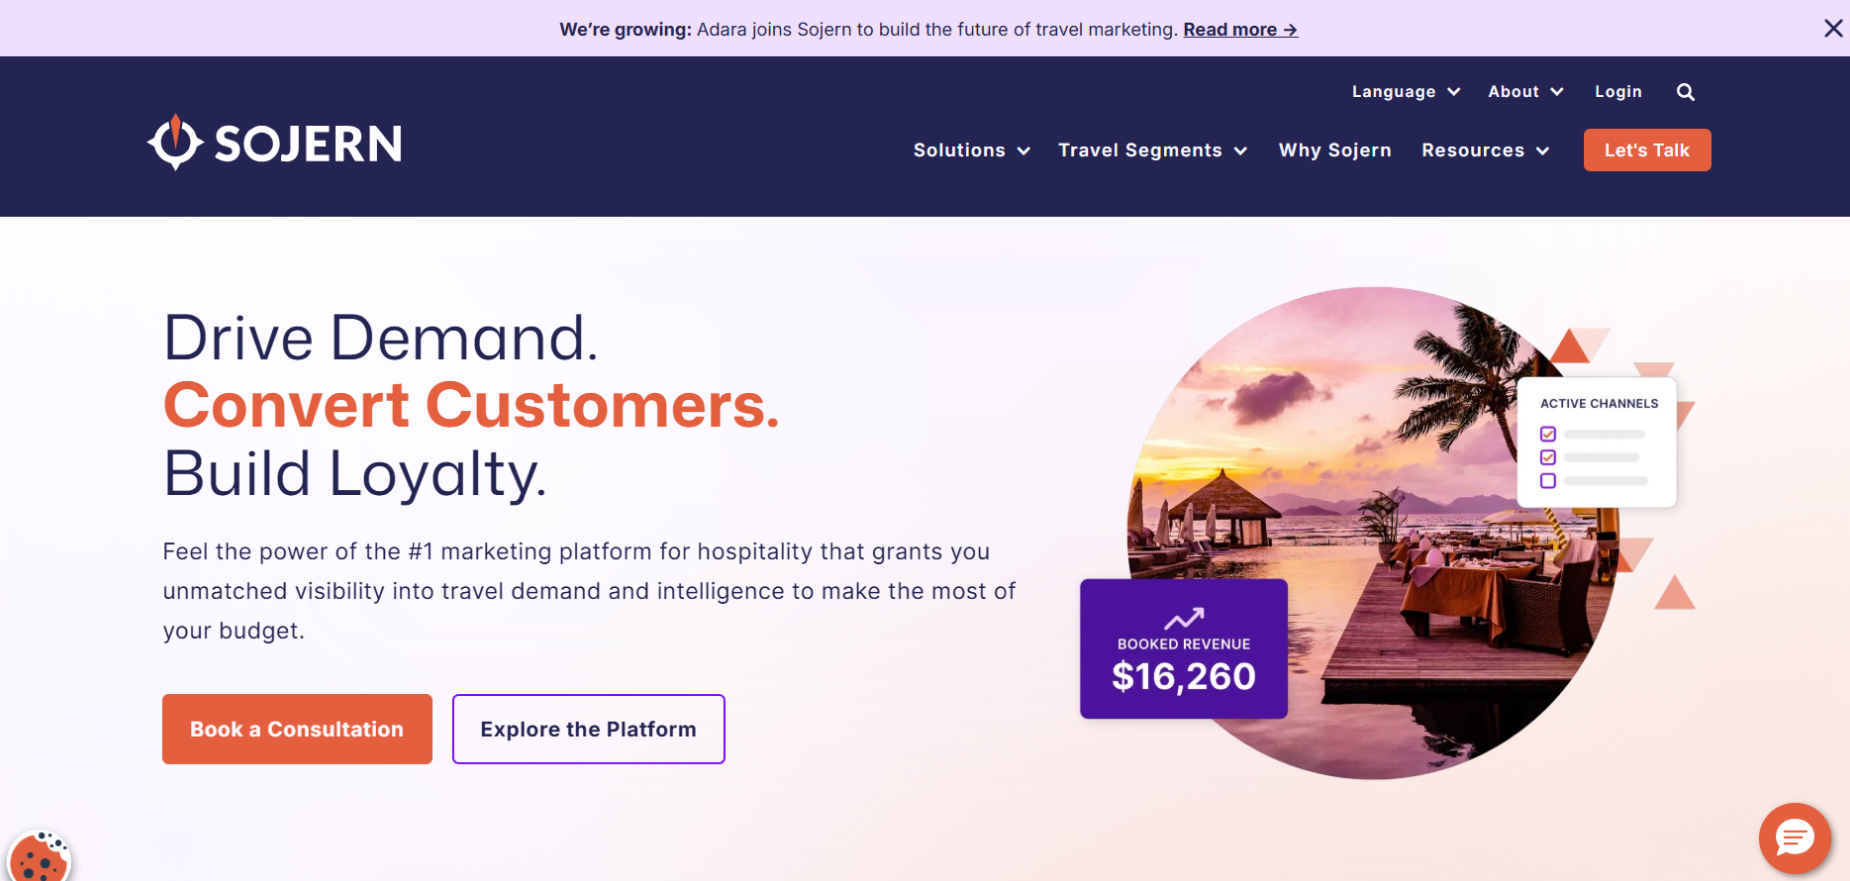Click Book a Consultation
The height and width of the screenshot is (881, 1850).
[x=296, y=729]
